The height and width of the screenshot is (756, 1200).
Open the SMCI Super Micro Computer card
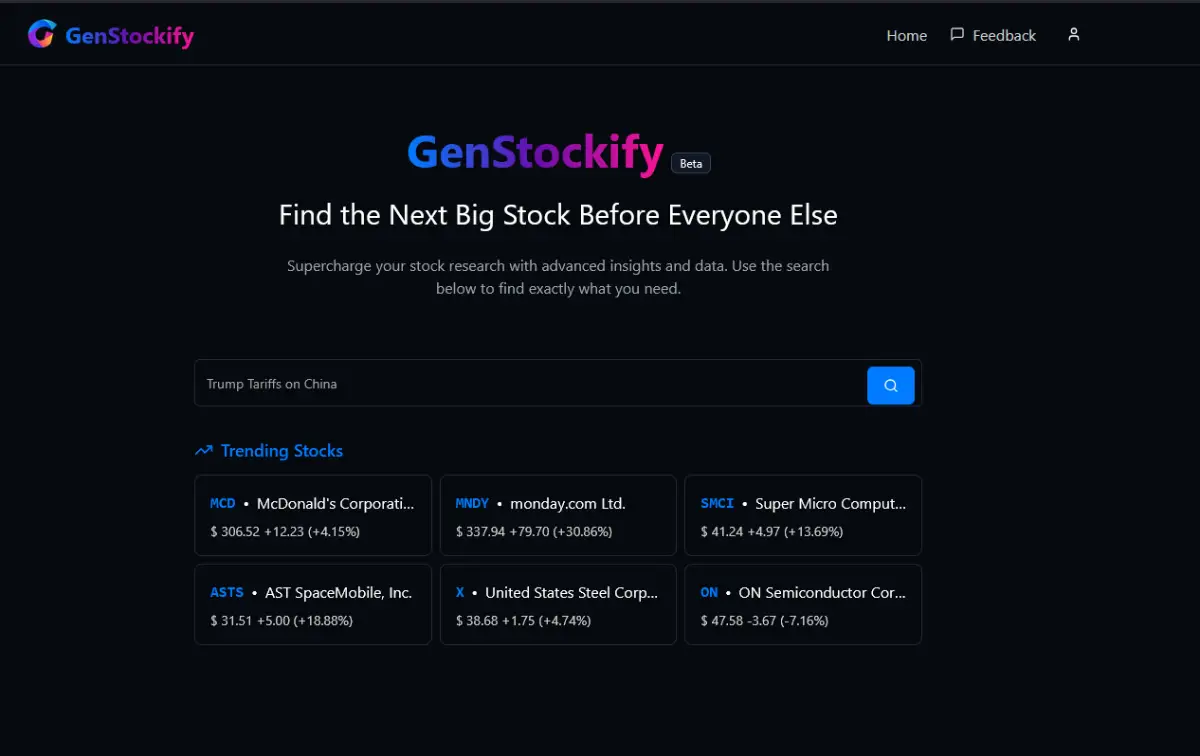point(803,515)
